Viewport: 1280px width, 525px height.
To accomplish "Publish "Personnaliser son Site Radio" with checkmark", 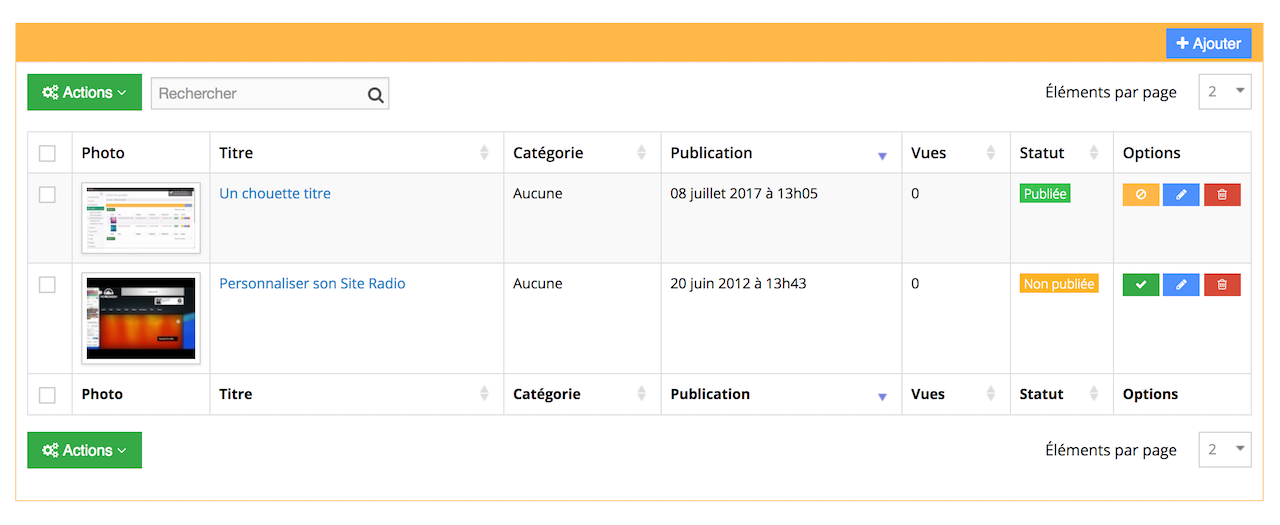I will pyautogui.click(x=1141, y=285).
